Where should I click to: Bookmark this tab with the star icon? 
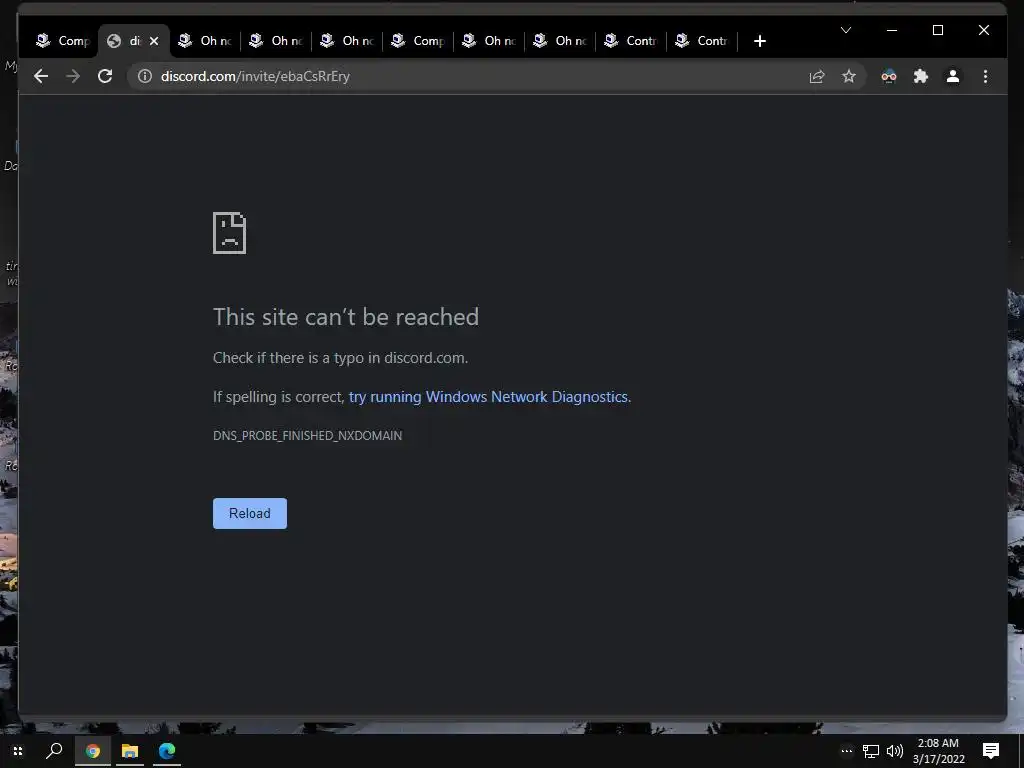849,76
